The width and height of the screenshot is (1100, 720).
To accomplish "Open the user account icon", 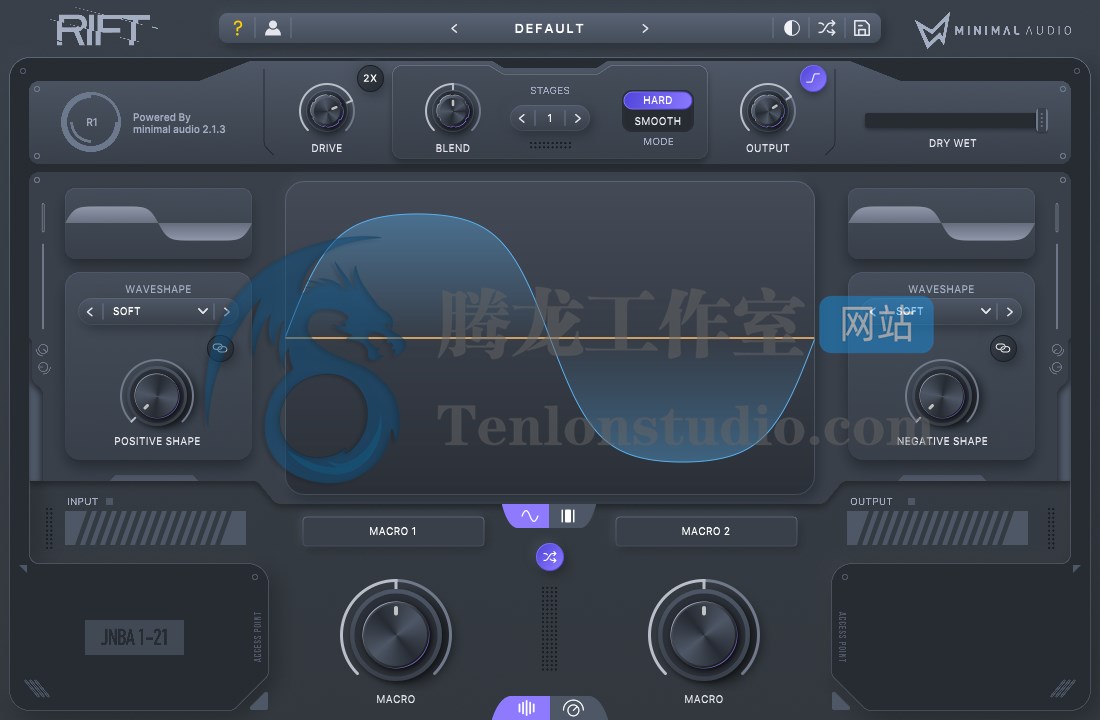I will (273, 28).
